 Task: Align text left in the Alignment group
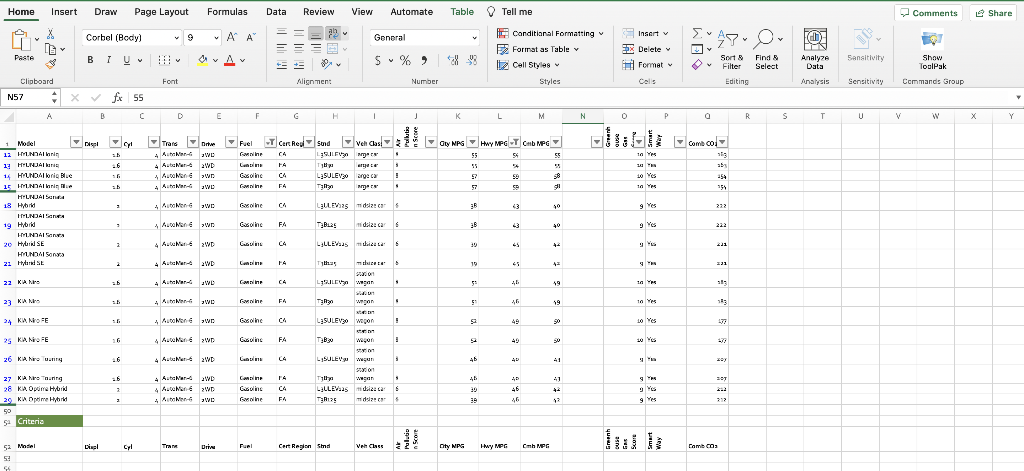[281, 48]
